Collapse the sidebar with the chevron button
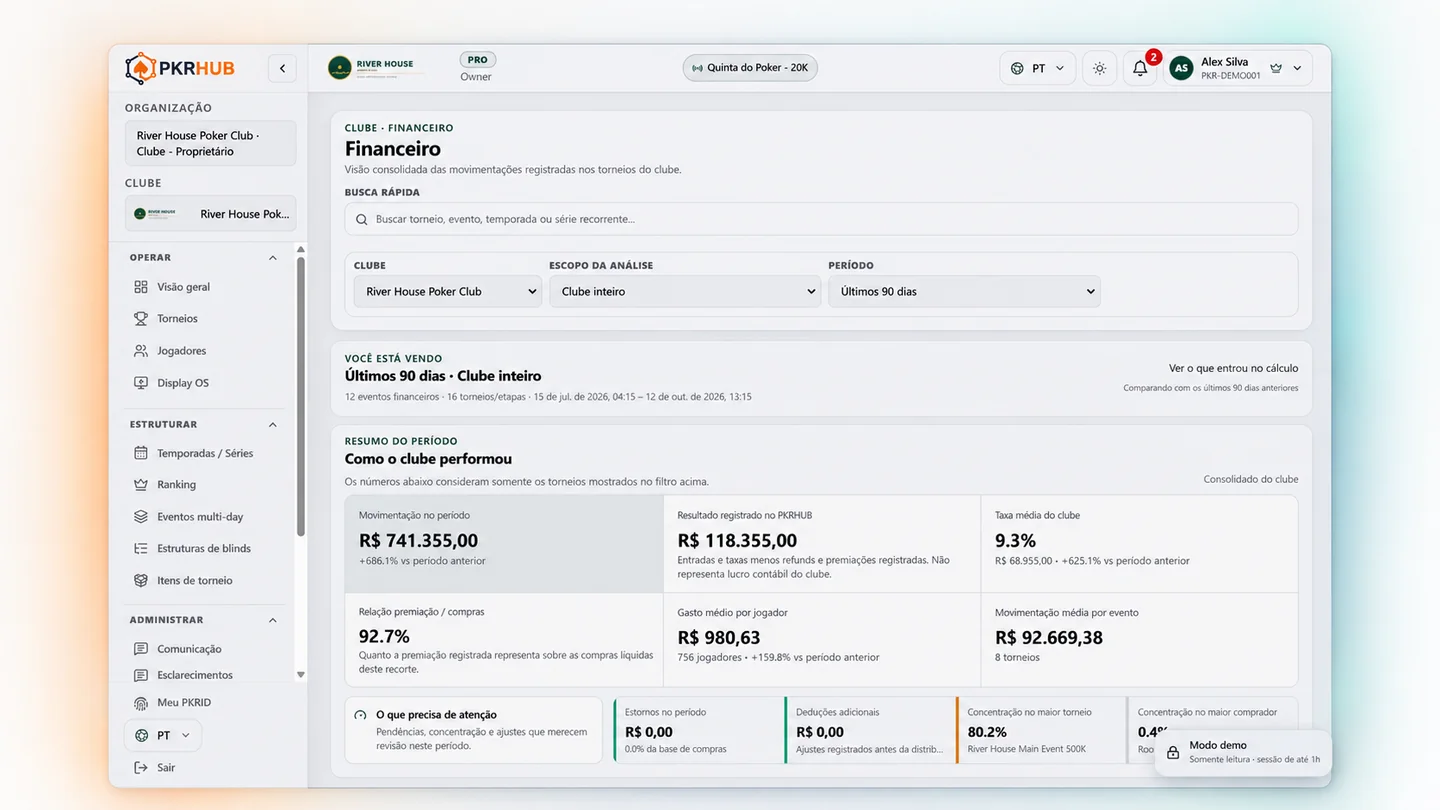Viewport: 1440px width, 810px height. pyautogui.click(x=282, y=68)
